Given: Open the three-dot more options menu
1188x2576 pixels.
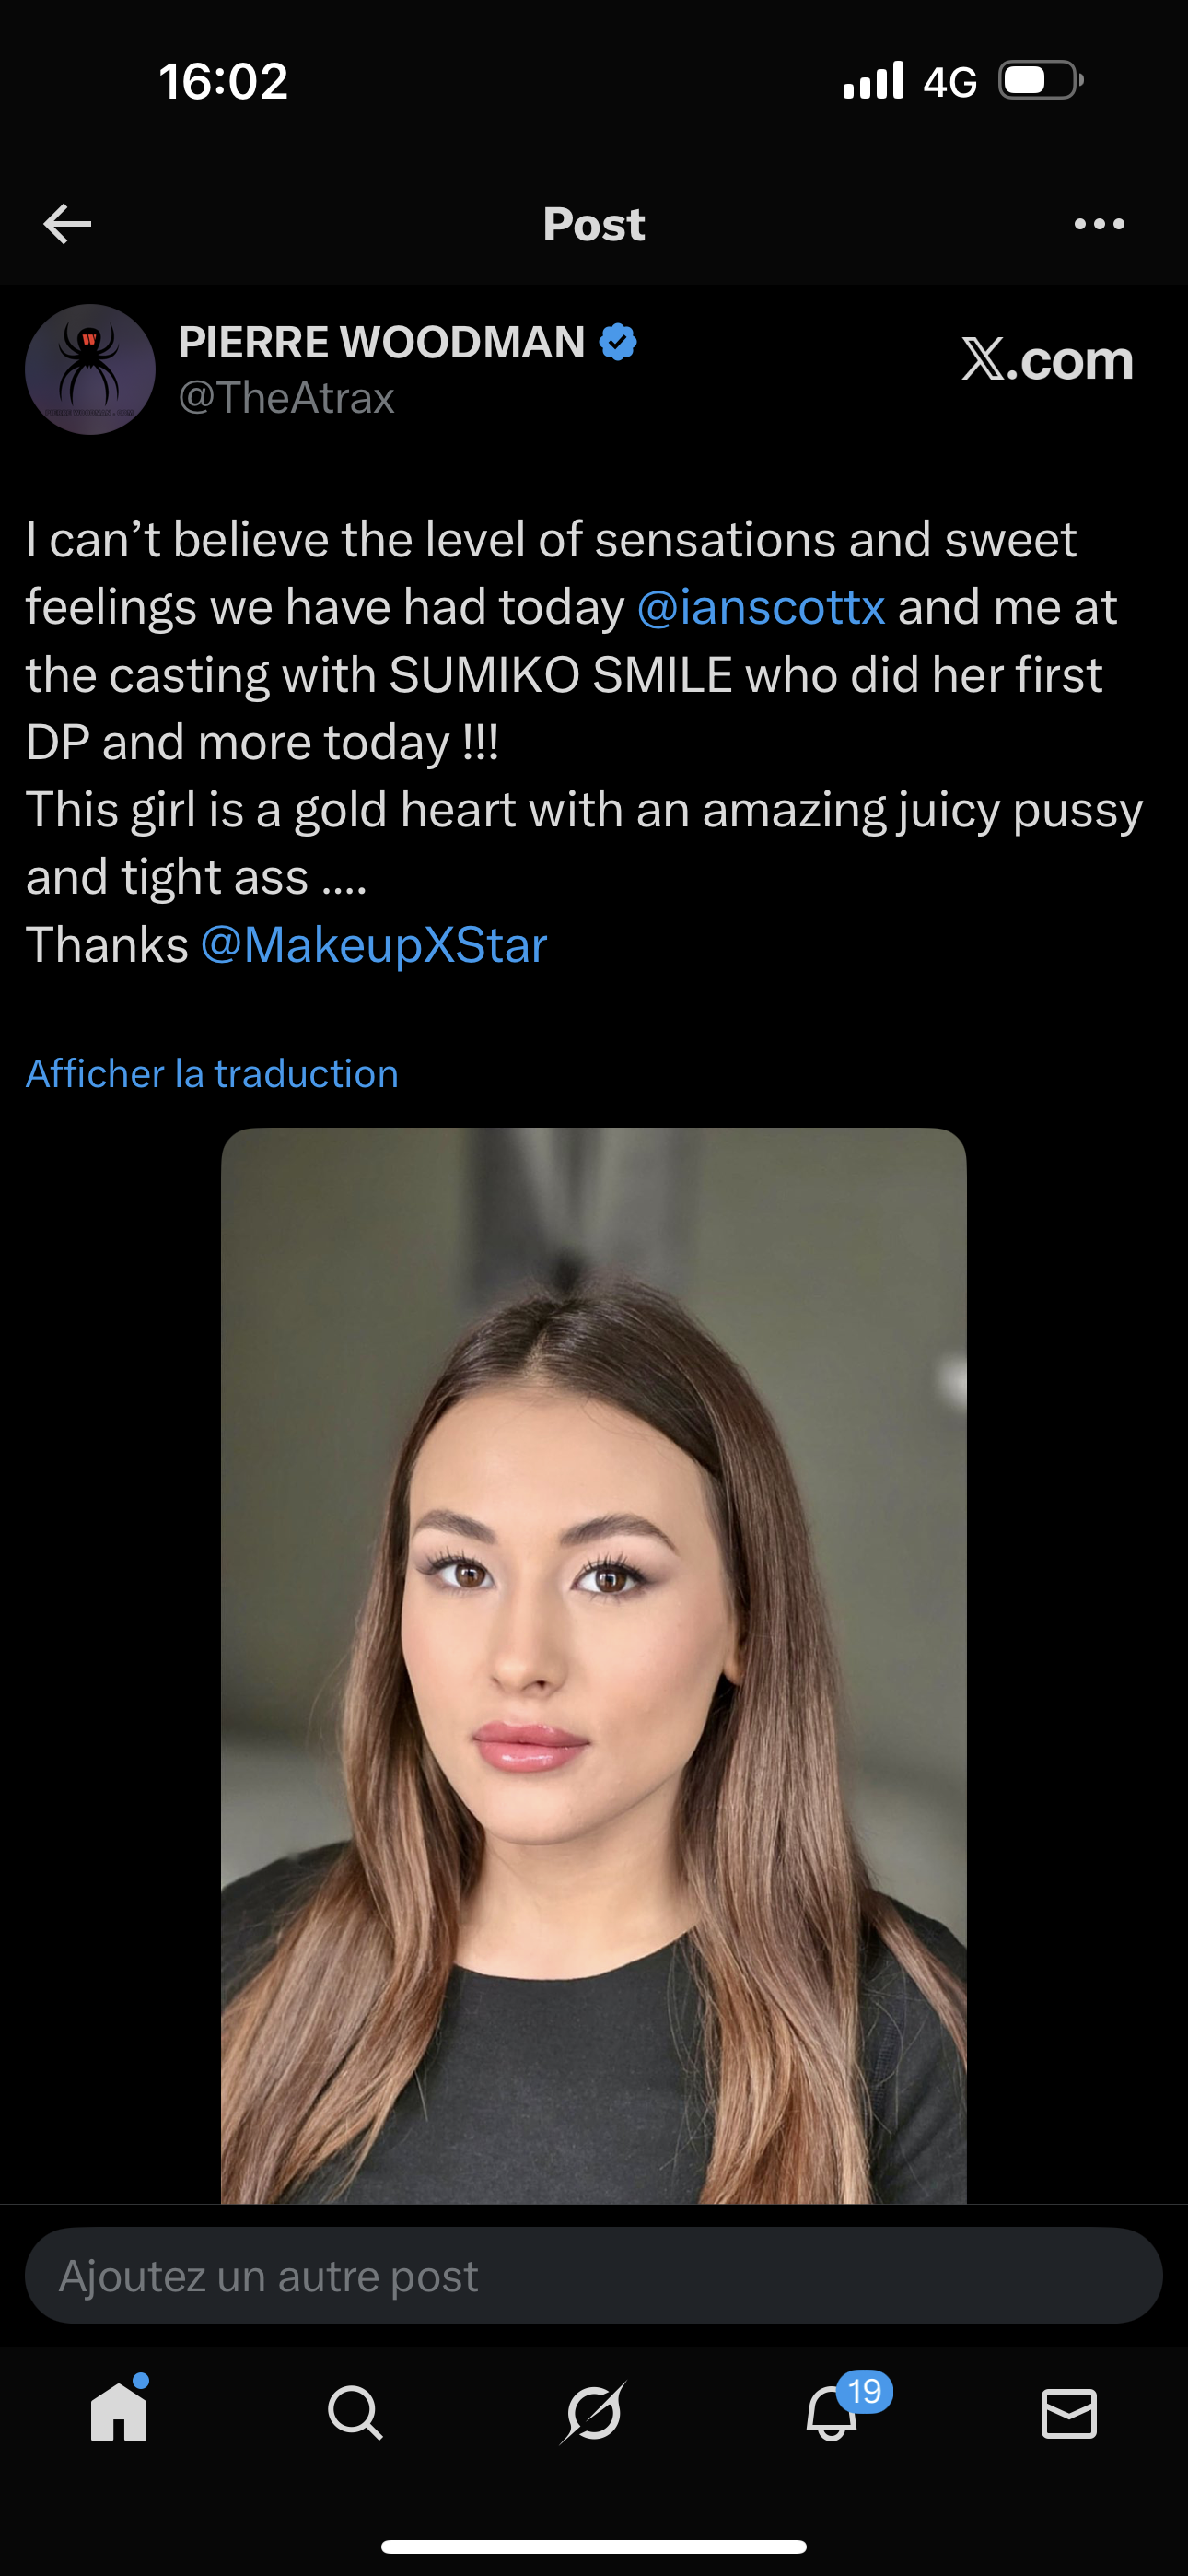Looking at the screenshot, I should 1099,224.
